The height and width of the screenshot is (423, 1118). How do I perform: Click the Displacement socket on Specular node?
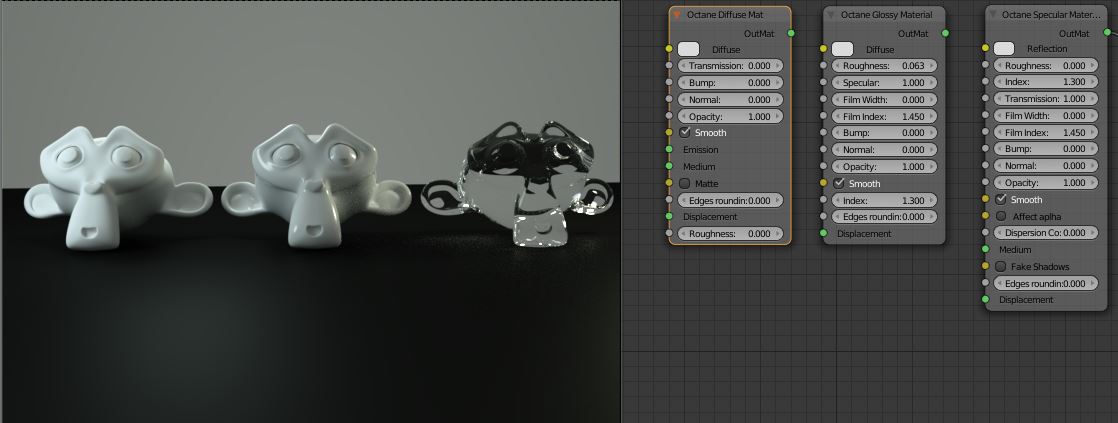[x=986, y=300]
